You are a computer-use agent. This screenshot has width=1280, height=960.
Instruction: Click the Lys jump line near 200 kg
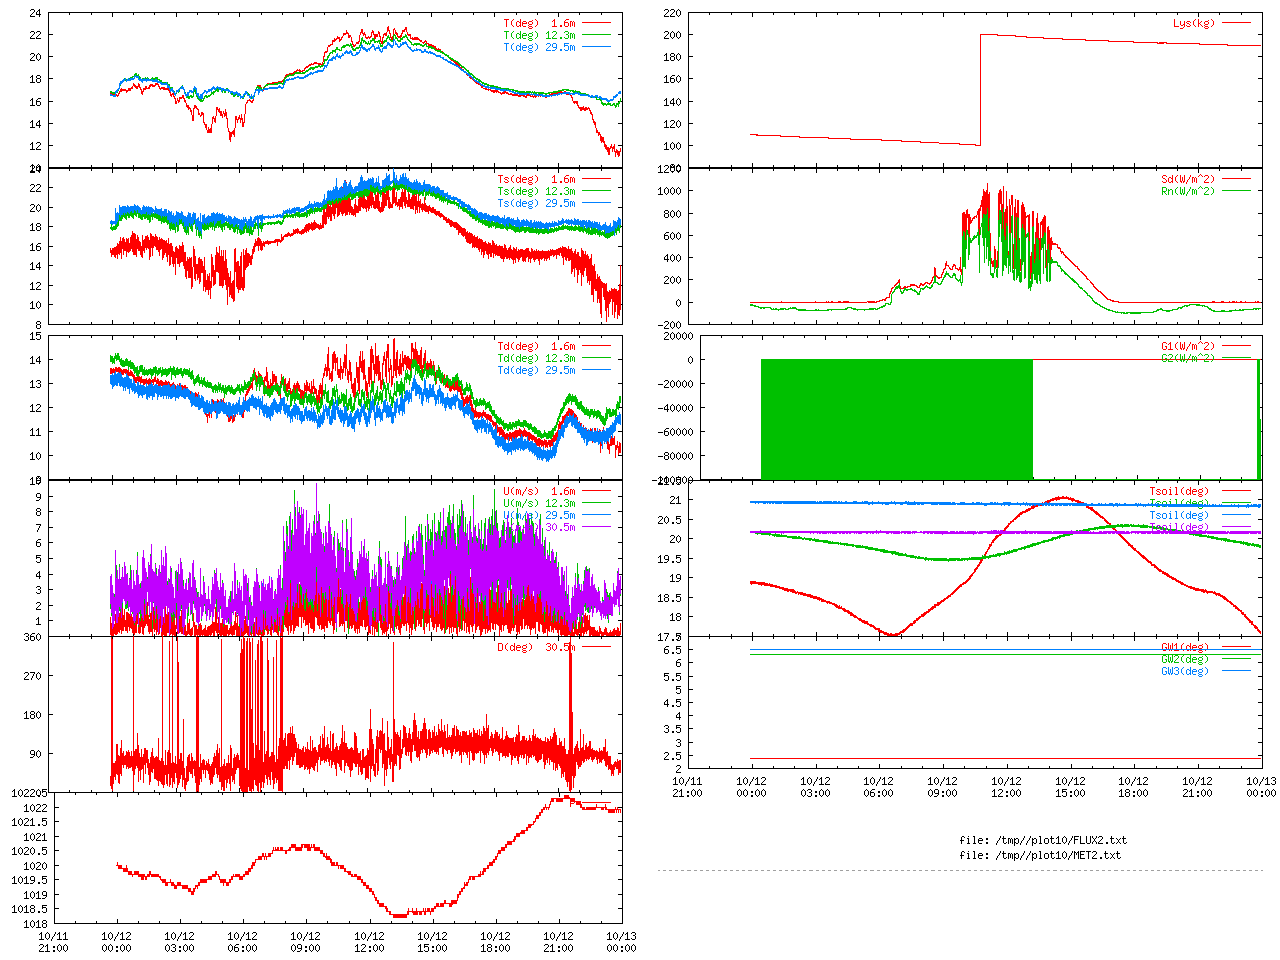click(980, 90)
